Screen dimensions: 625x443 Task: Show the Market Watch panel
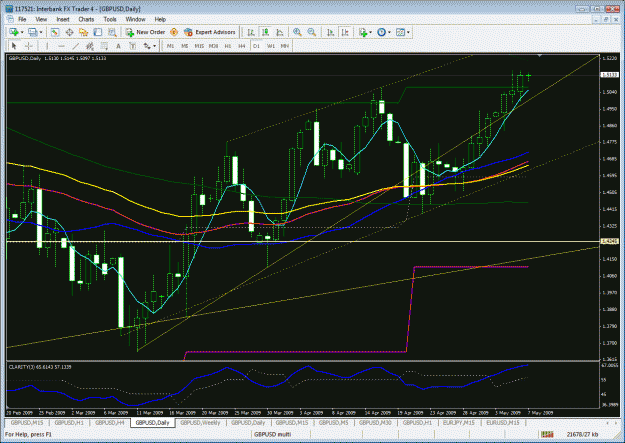55,32
